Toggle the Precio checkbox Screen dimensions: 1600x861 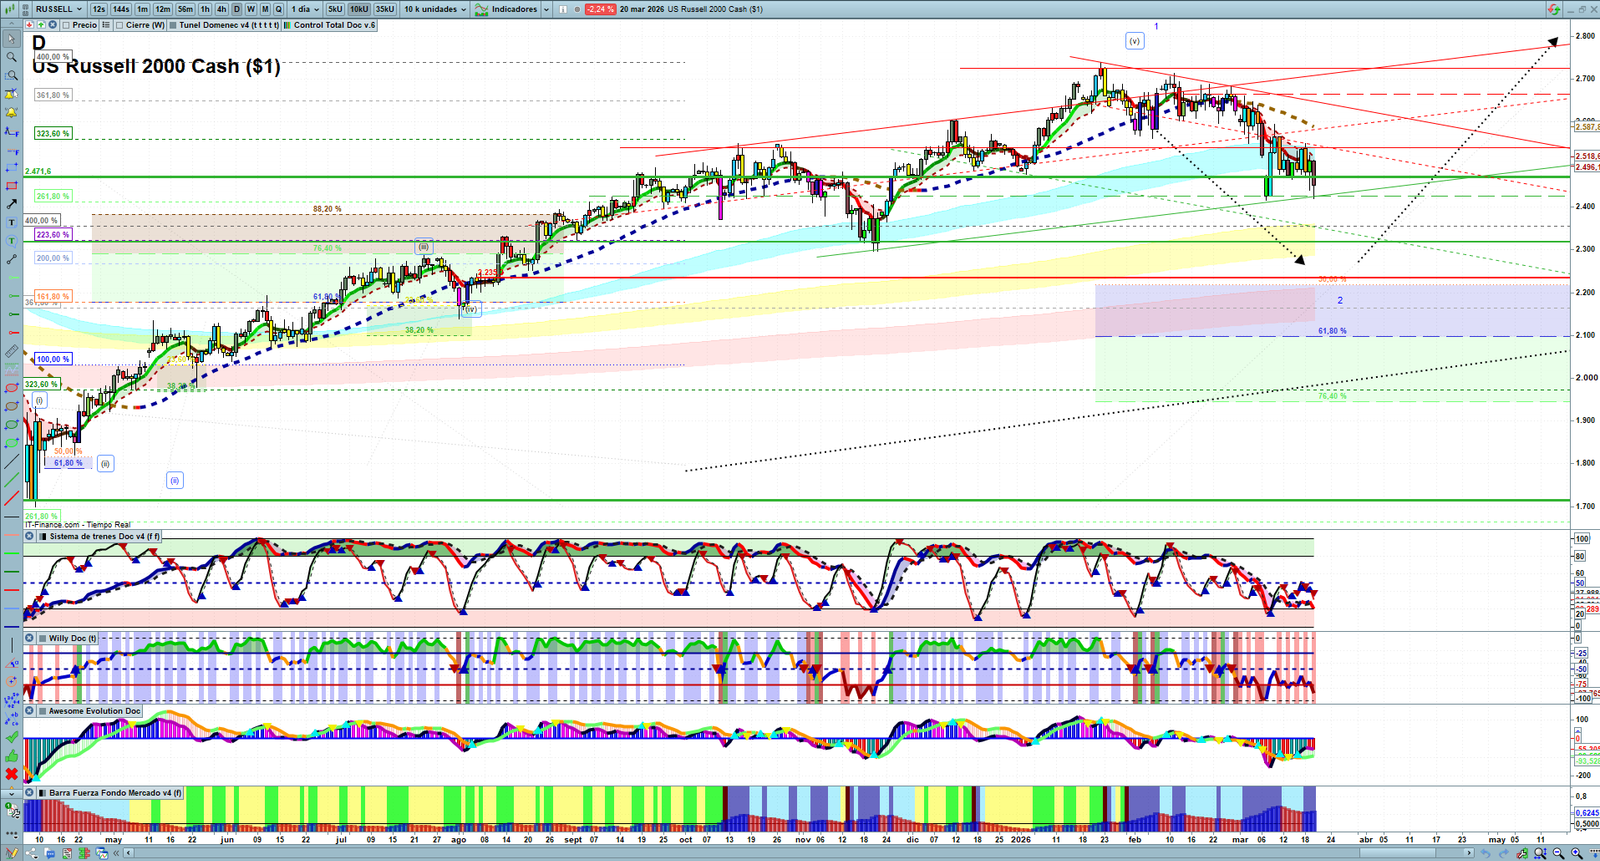click(65, 25)
